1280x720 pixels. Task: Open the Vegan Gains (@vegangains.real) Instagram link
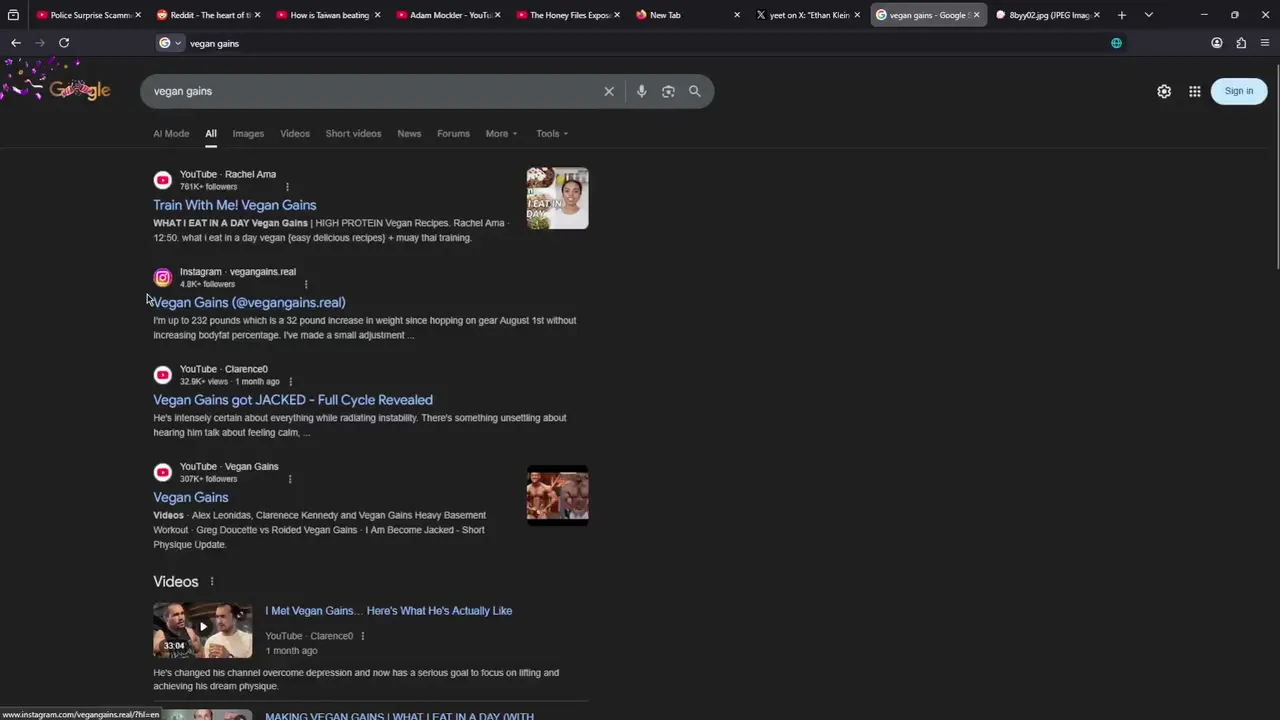coord(249,302)
